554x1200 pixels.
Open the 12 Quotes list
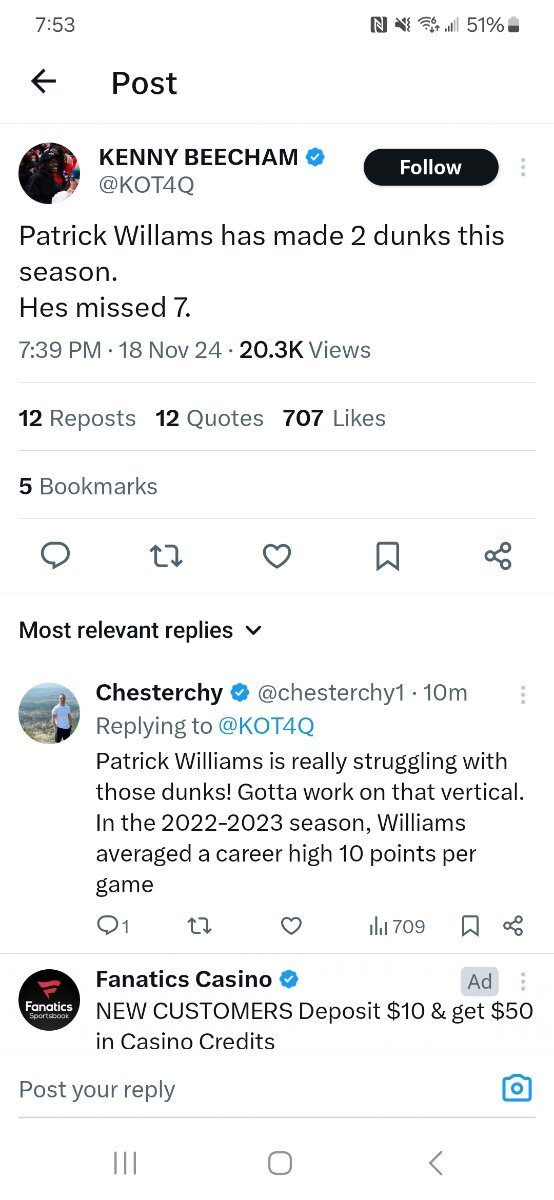click(210, 418)
